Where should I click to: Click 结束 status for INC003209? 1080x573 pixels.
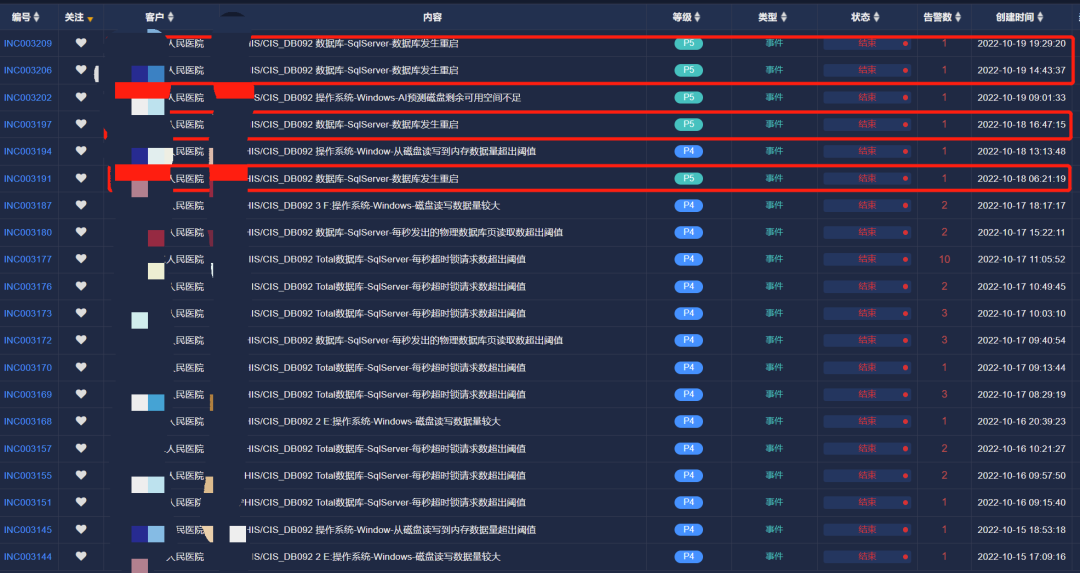(x=867, y=43)
